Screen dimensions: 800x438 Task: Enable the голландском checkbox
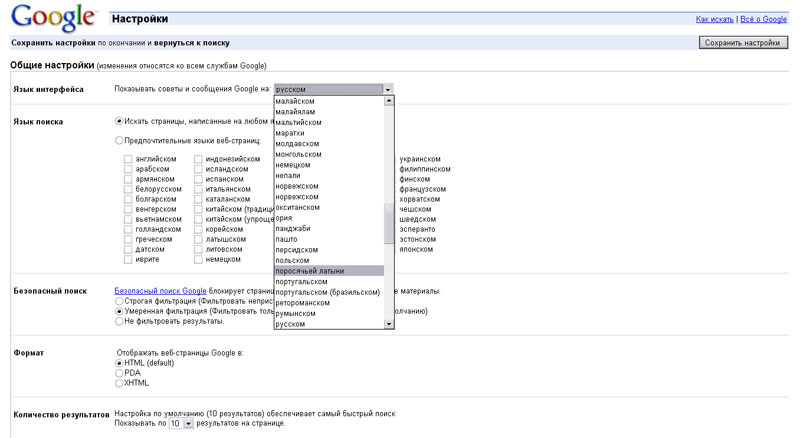tap(128, 229)
